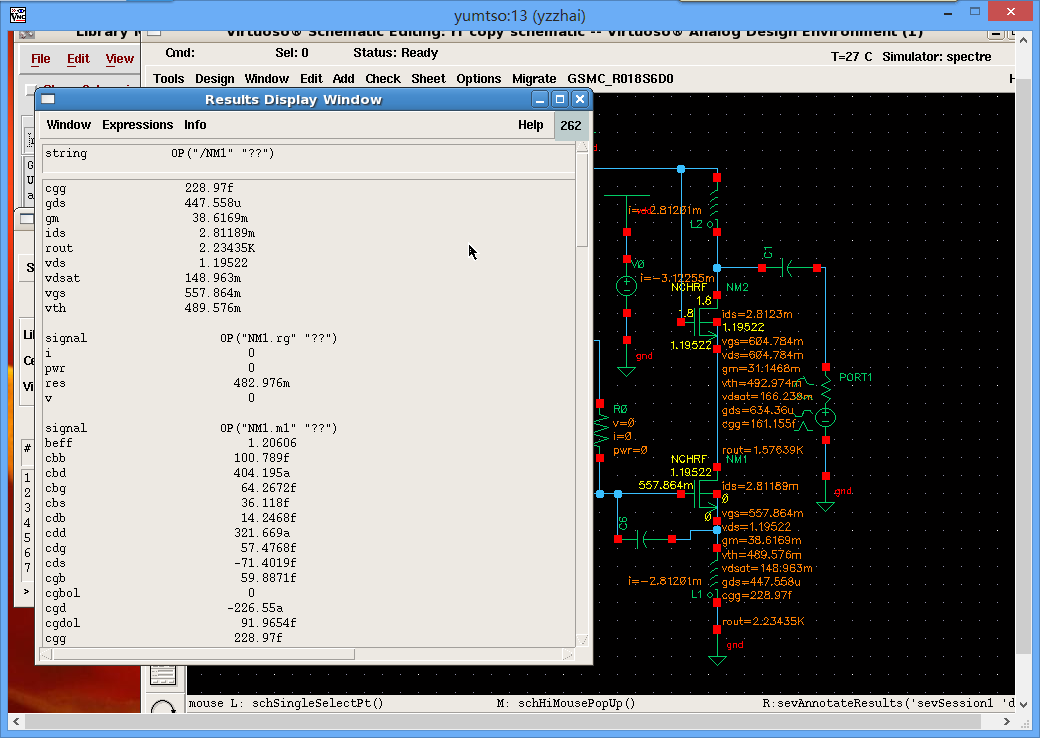Open the Results Display Window system menu icon
Viewport: 1040px width, 738px height.
(48, 99)
